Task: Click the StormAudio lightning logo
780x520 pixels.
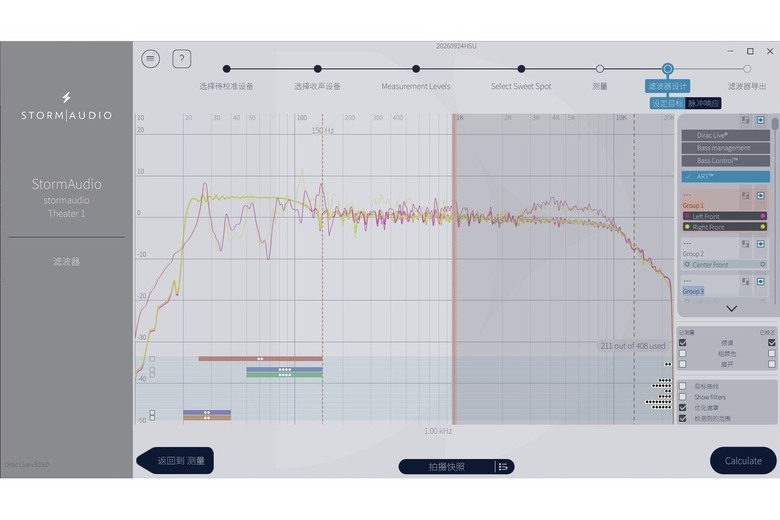Action: point(66,97)
